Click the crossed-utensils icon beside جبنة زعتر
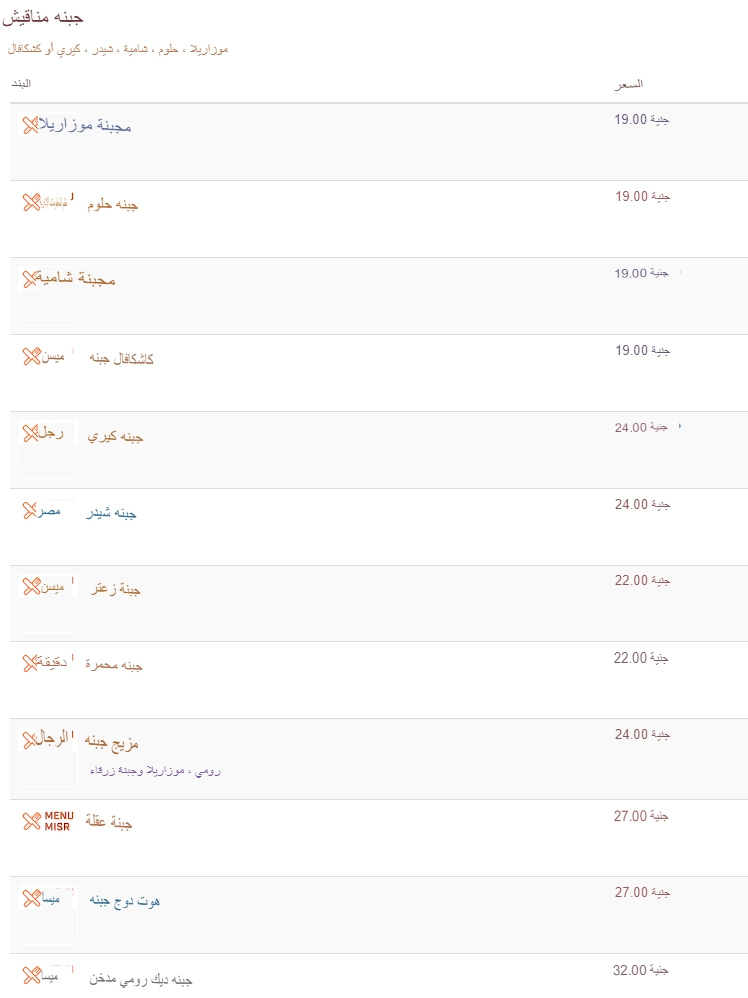 [32, 586]
